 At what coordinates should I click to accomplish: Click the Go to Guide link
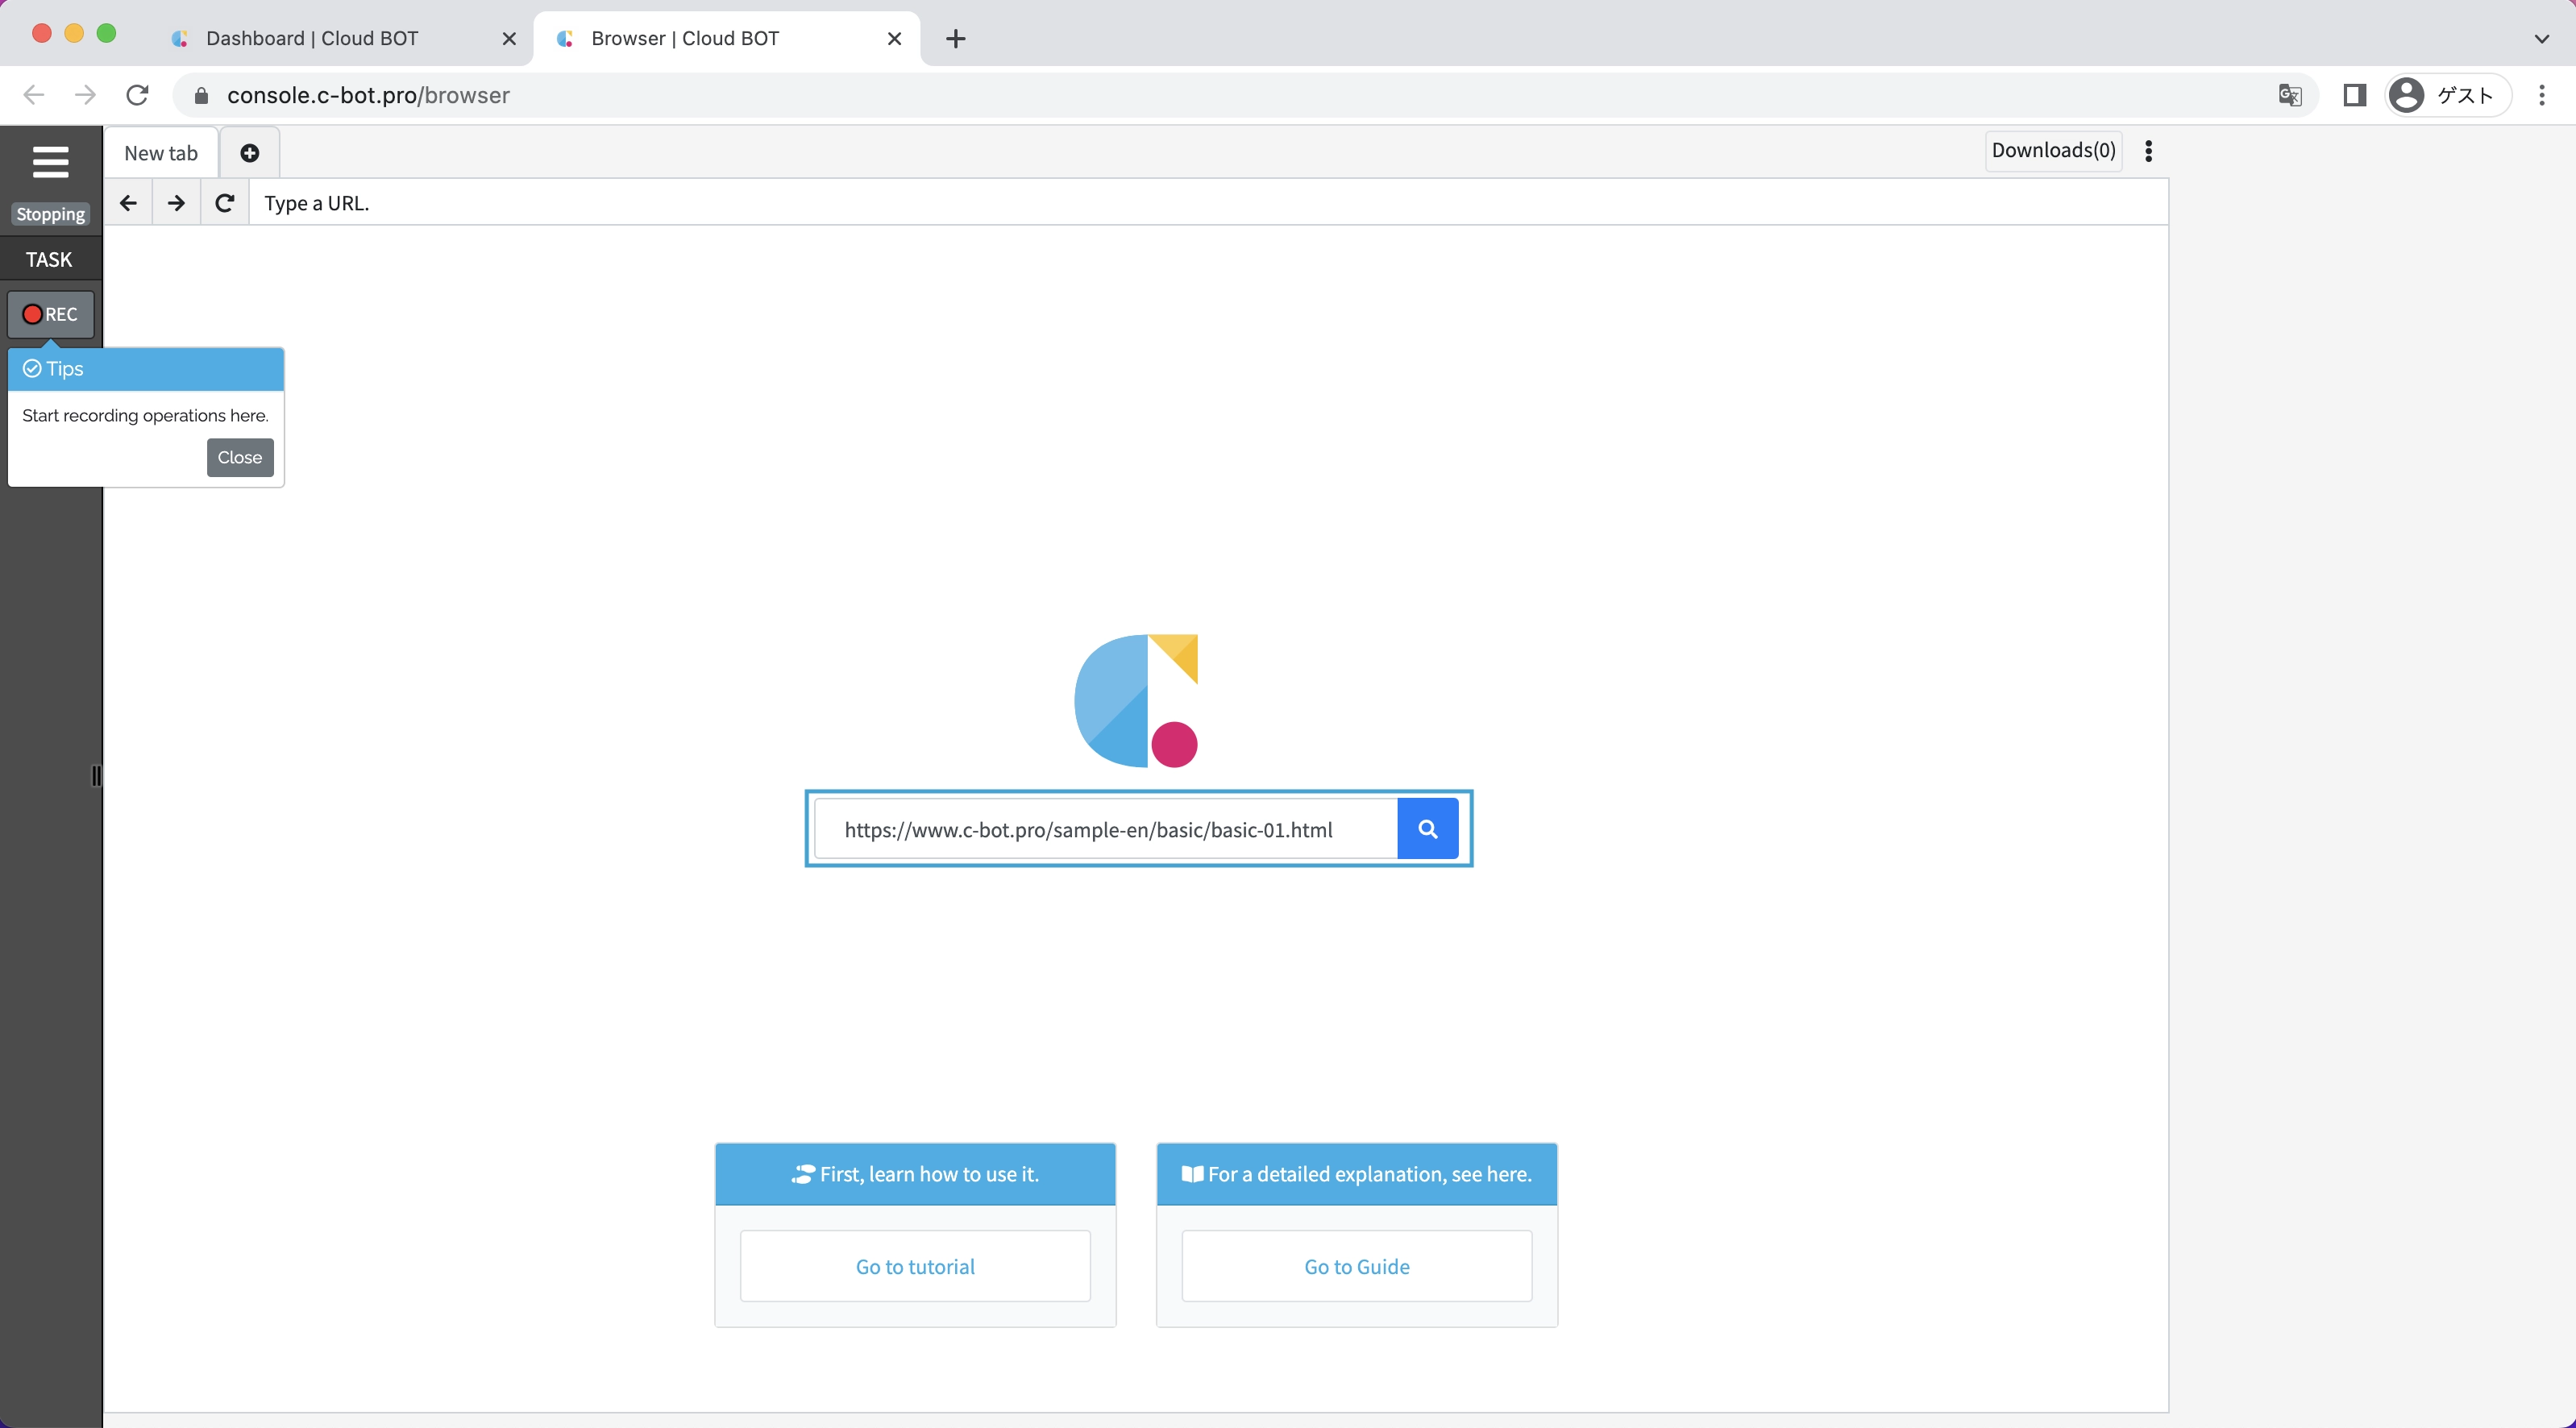(x=1356, y=1266)
